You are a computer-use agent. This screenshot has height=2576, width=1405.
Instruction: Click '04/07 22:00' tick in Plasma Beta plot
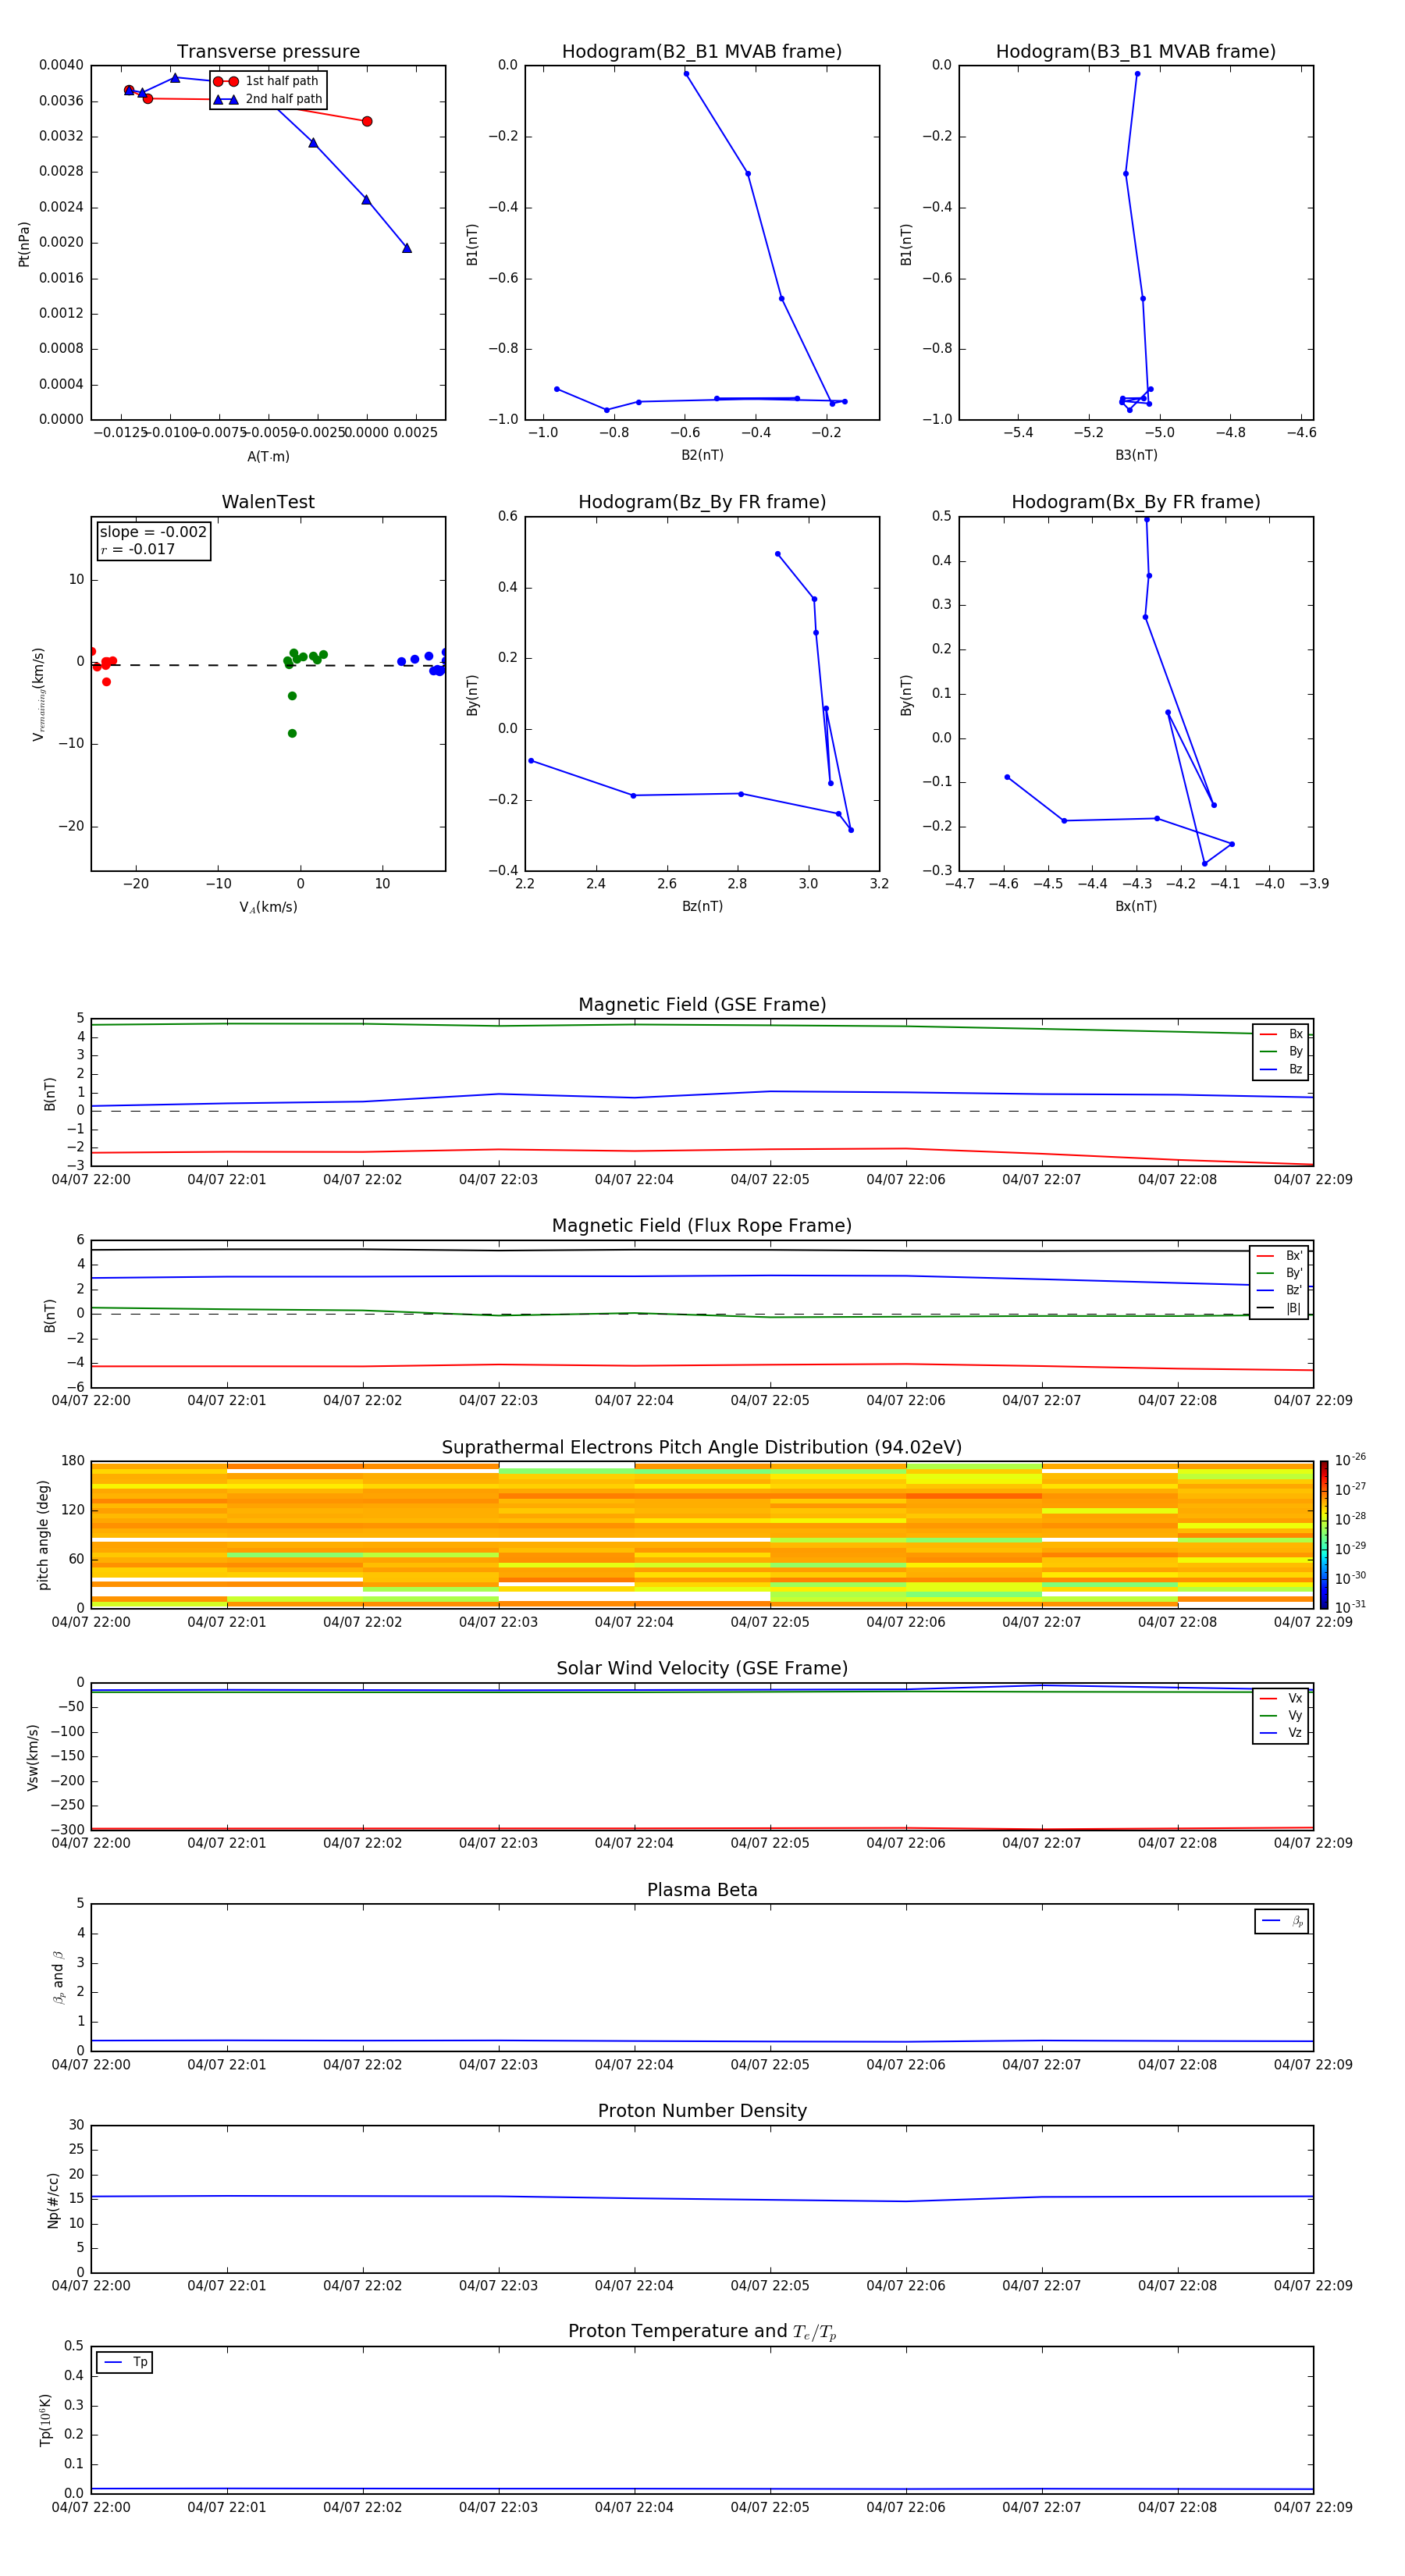point(91,2064)
